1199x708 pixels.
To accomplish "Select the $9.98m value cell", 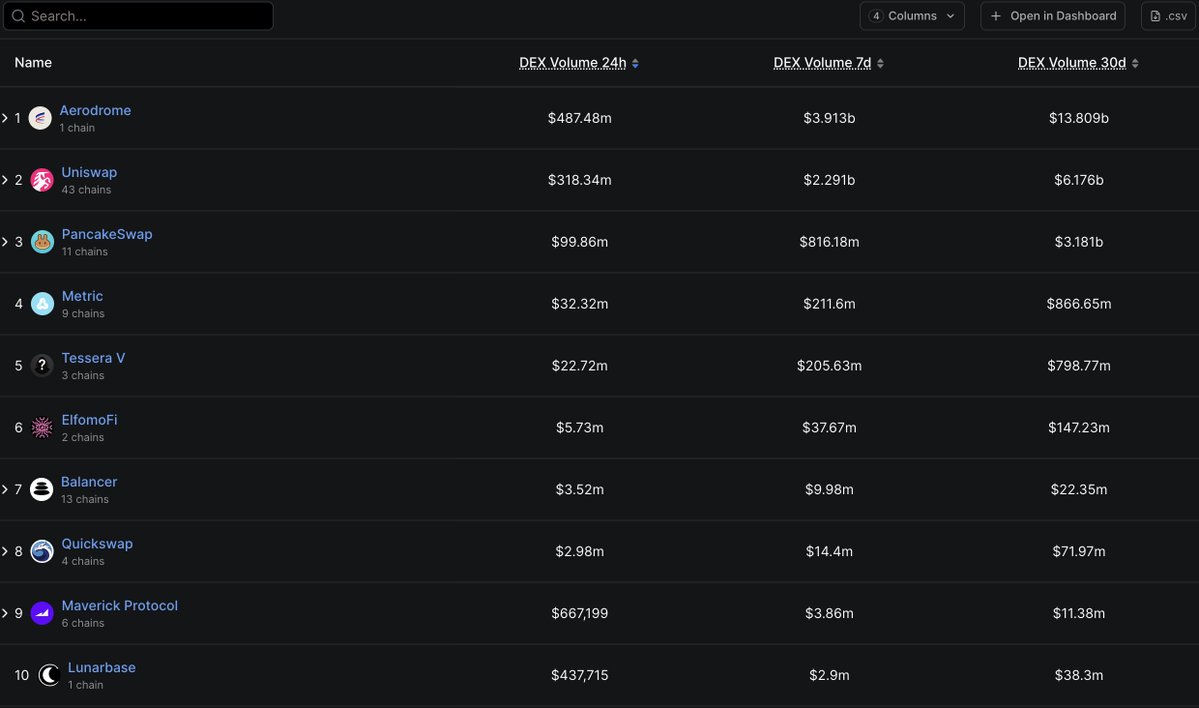I will coord(829,489).
